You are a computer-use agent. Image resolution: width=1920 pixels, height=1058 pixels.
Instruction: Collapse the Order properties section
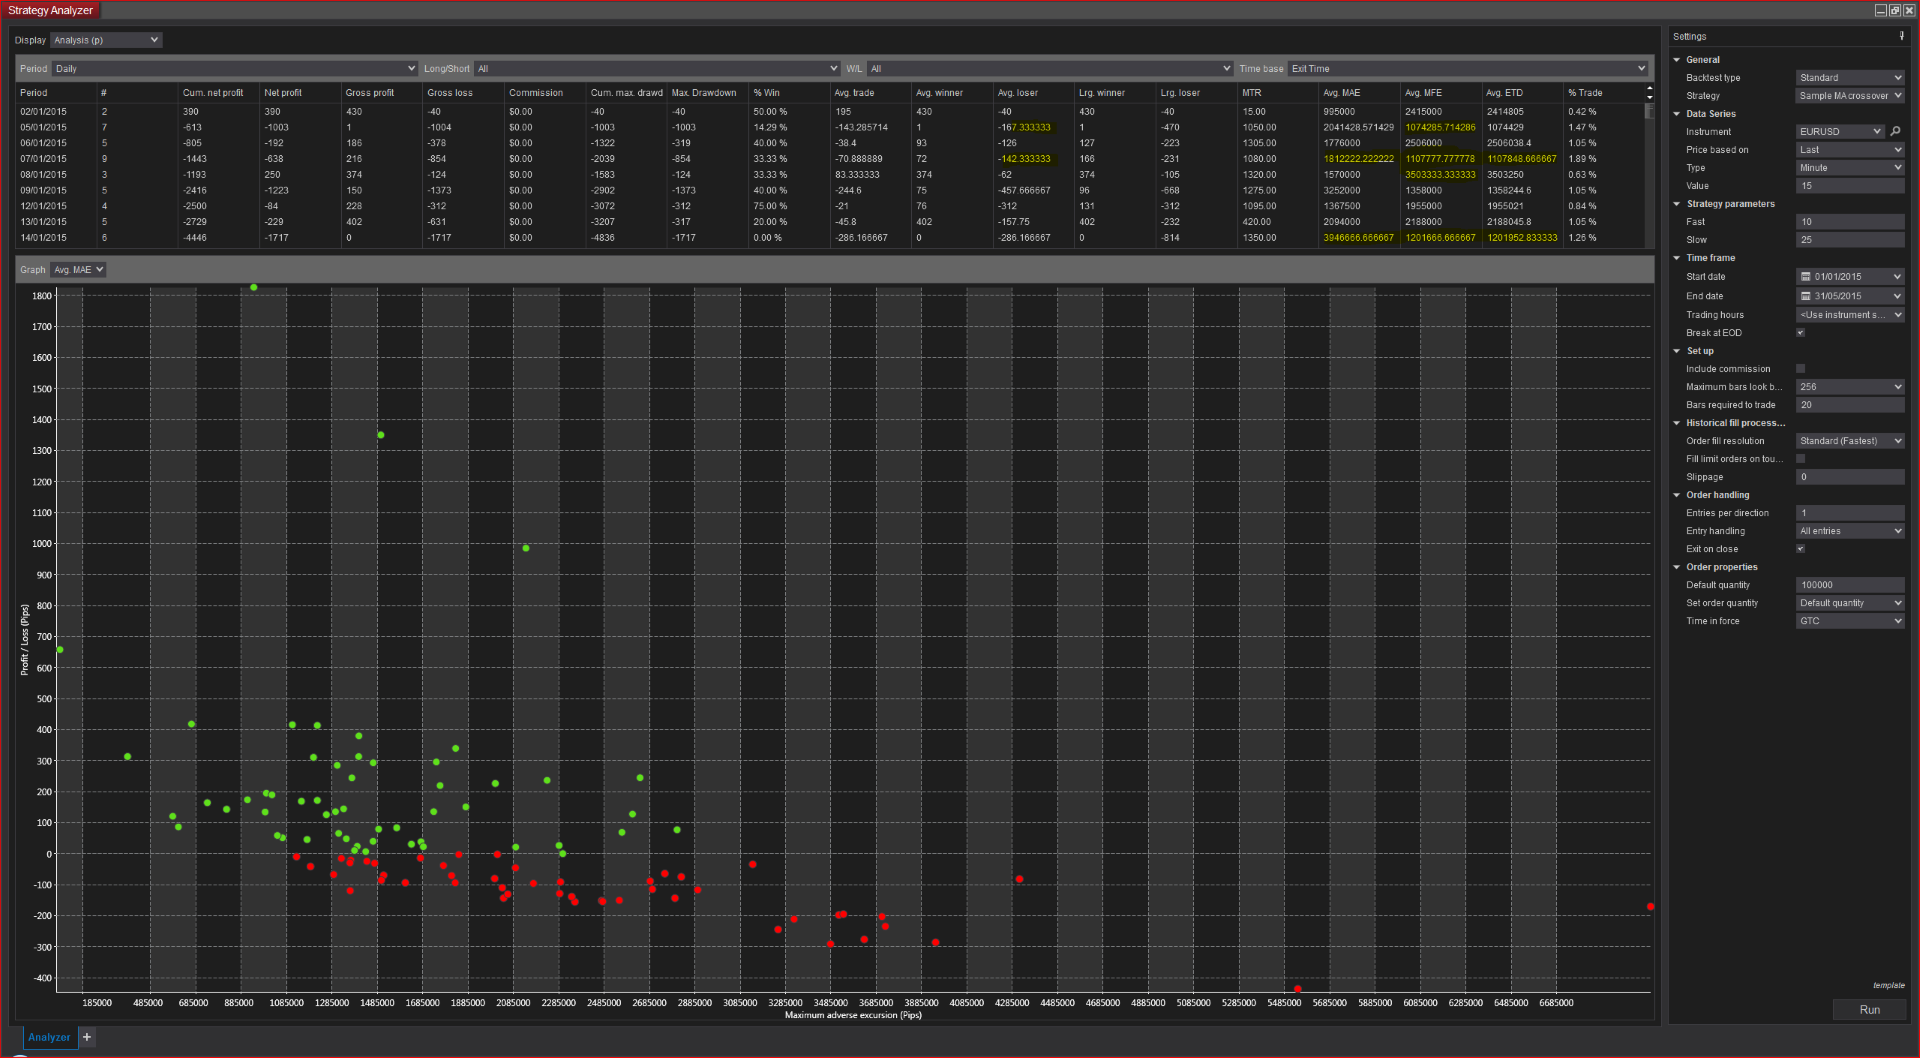tap(1677, 567)
